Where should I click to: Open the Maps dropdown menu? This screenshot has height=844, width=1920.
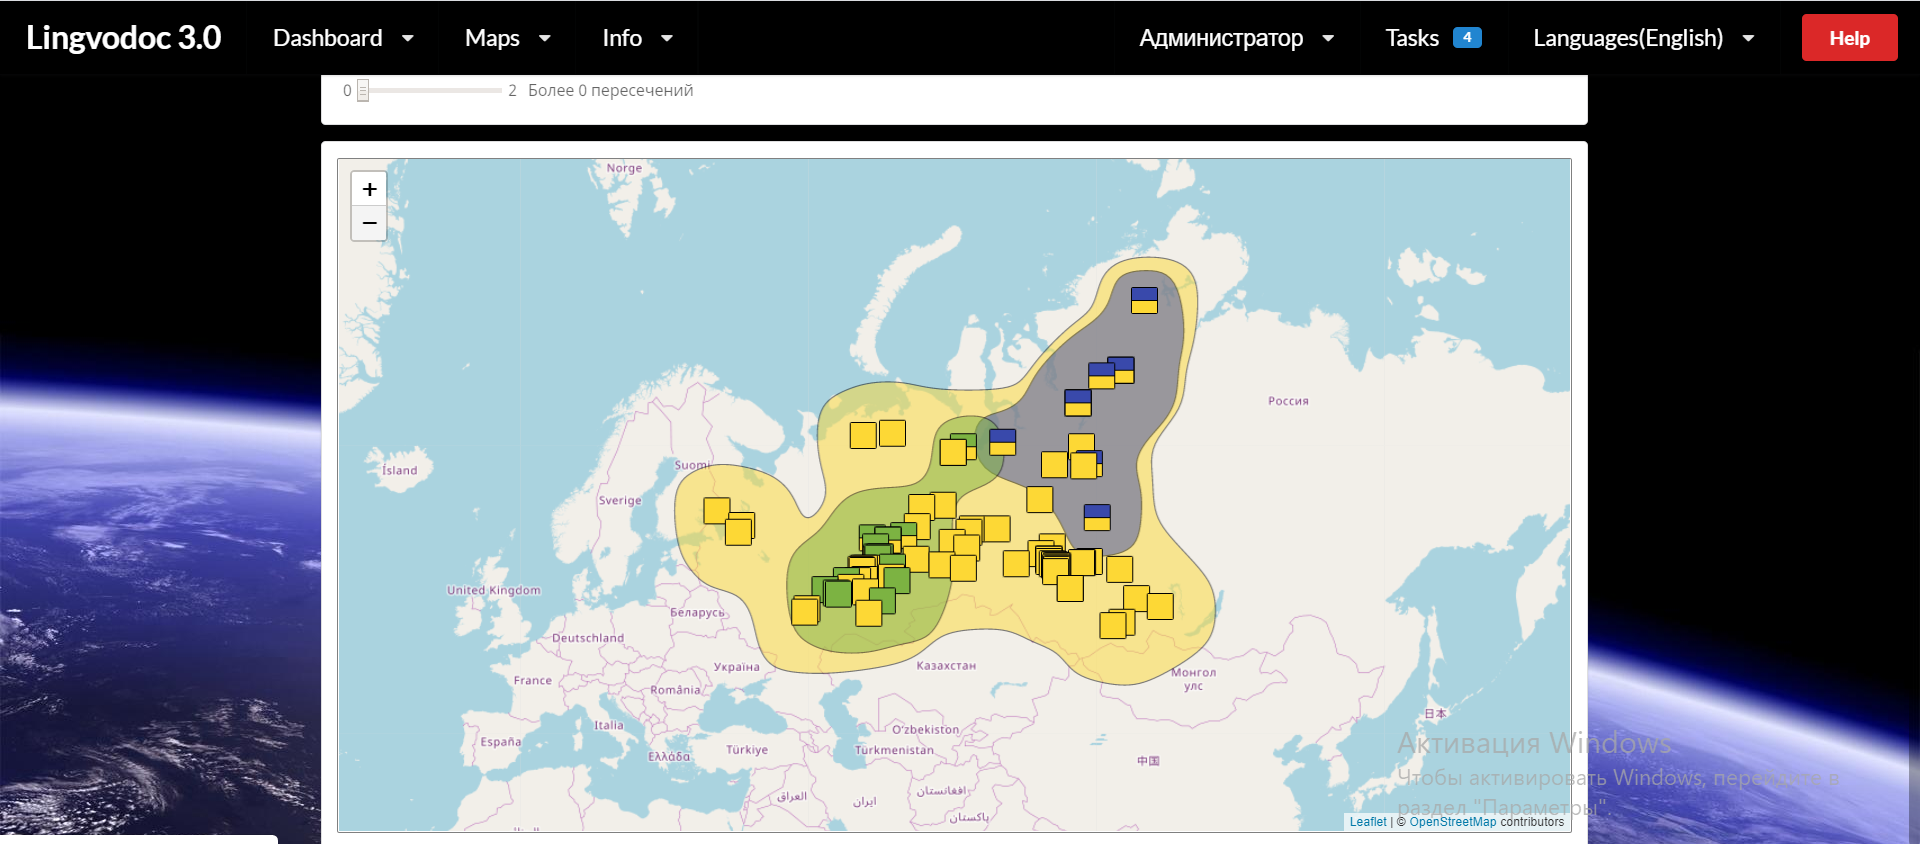click(507, 38)
